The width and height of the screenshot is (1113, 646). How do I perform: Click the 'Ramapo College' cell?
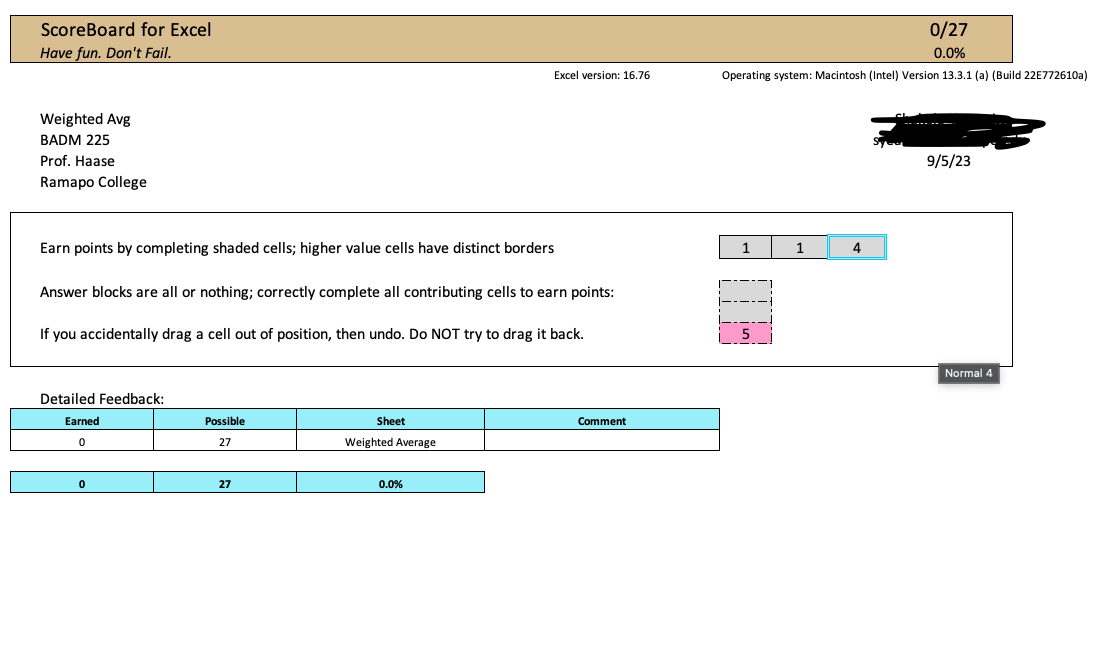click(93, 182)
